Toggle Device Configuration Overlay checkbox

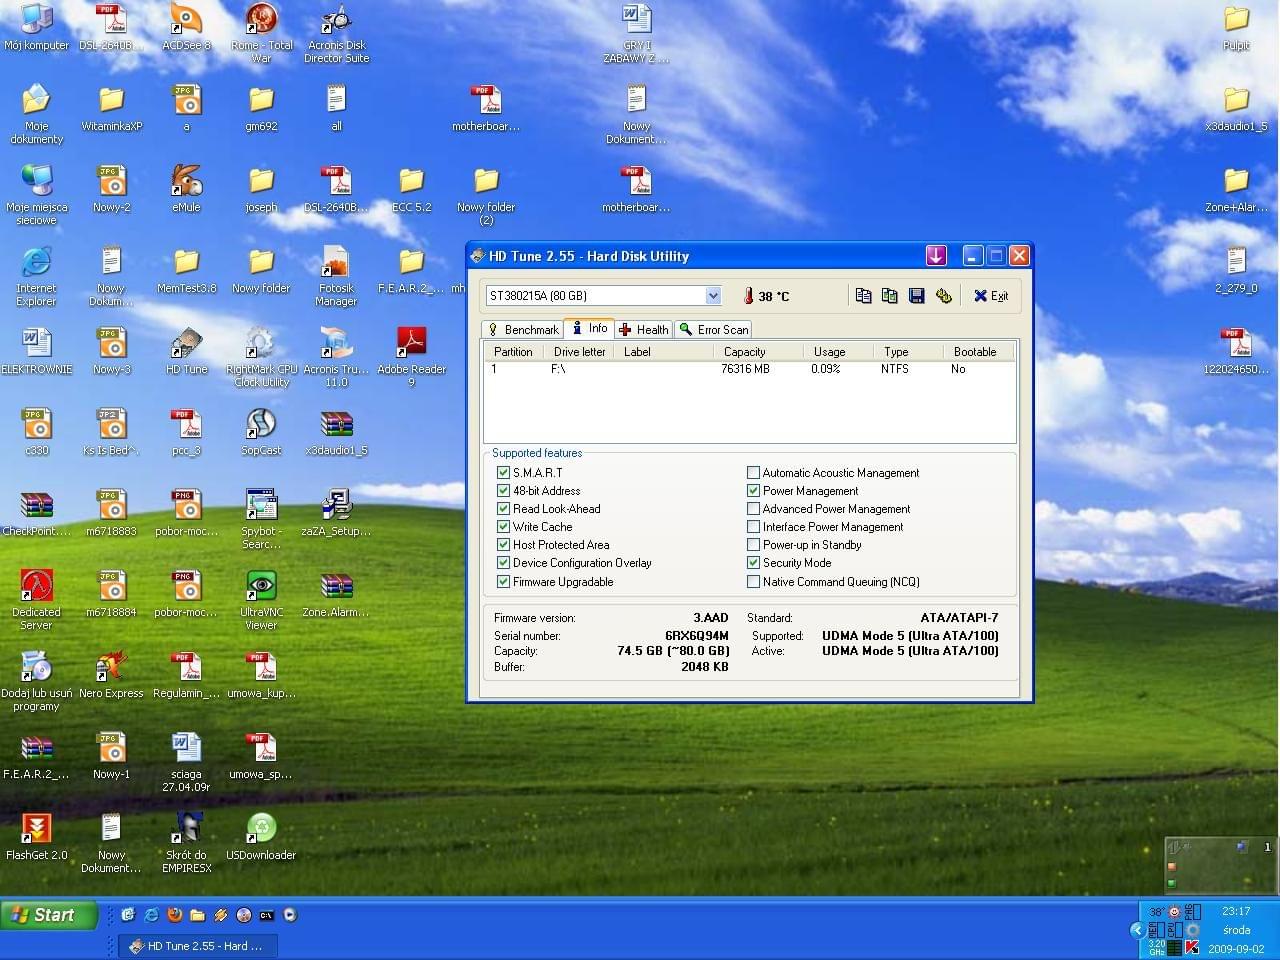pyautogui.click(x=503, y=563)
